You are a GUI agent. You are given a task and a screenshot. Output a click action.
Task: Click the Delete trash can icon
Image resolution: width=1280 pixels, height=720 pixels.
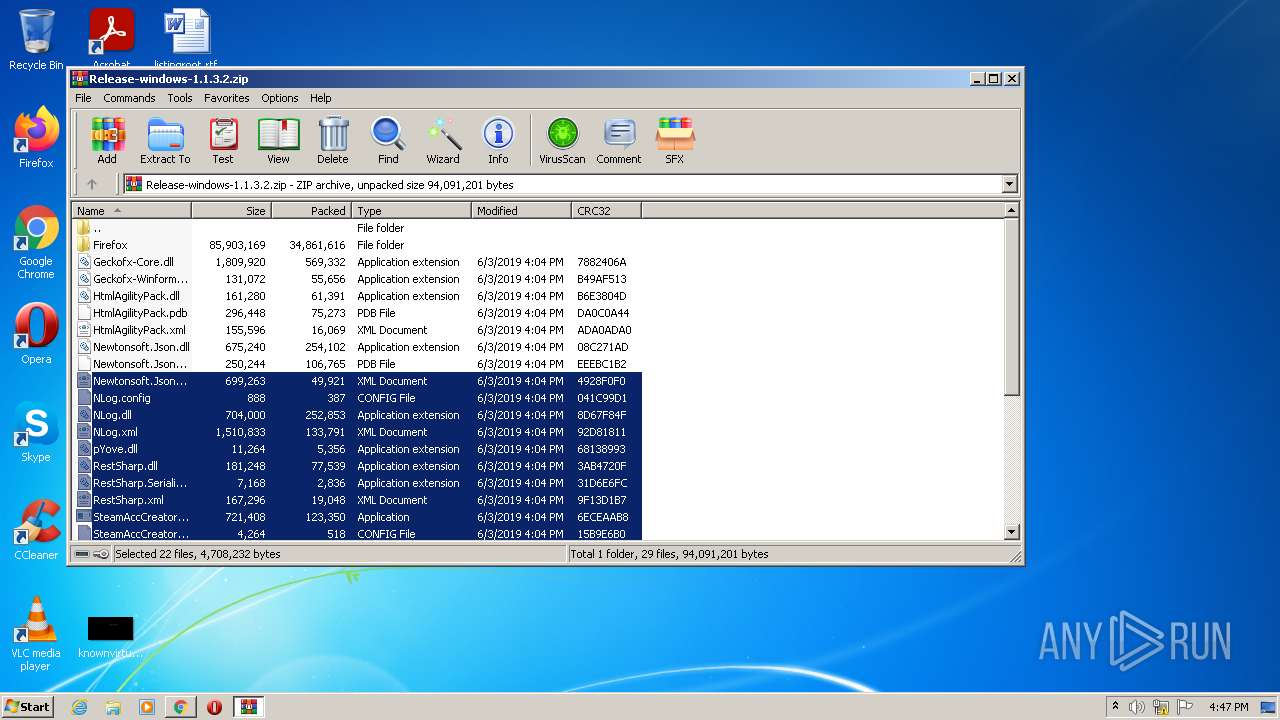333,140
